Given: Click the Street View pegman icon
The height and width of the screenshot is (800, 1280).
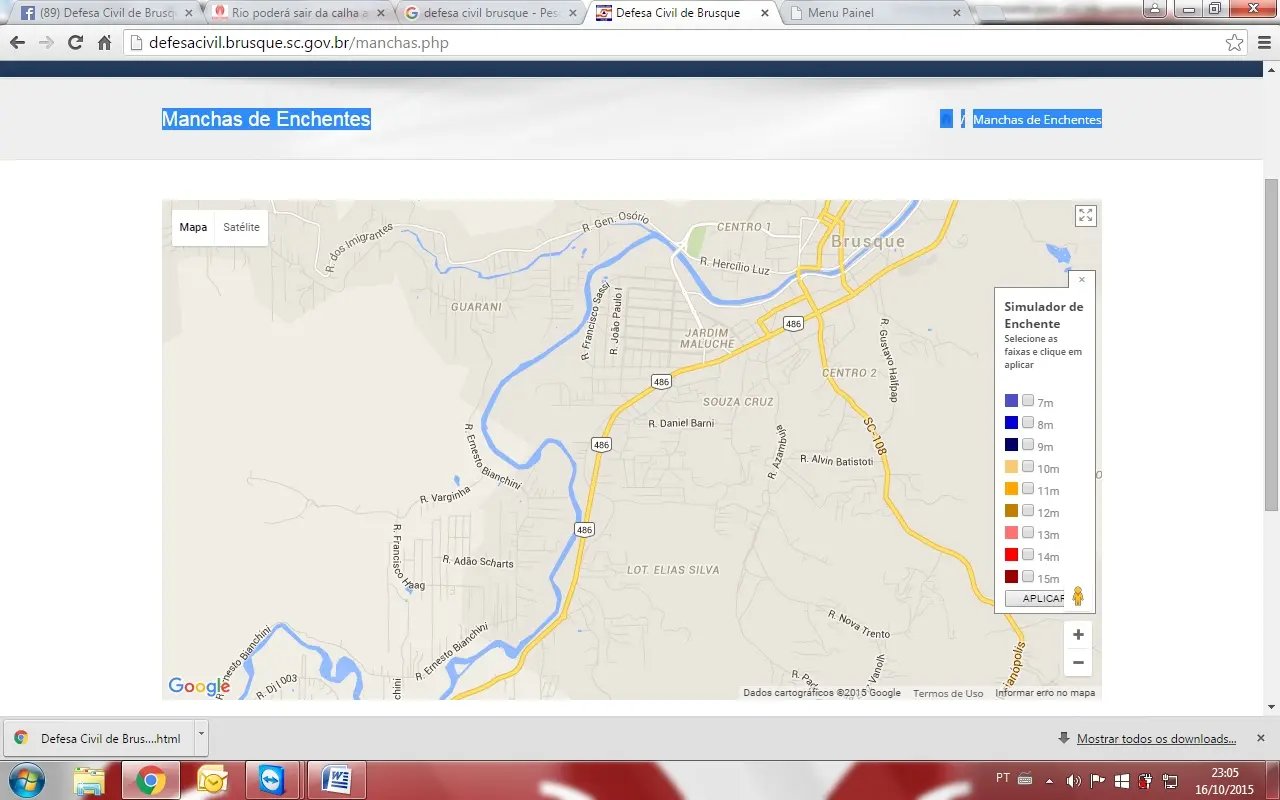Looking at the screenshot, I should [x=1078, y=597].
